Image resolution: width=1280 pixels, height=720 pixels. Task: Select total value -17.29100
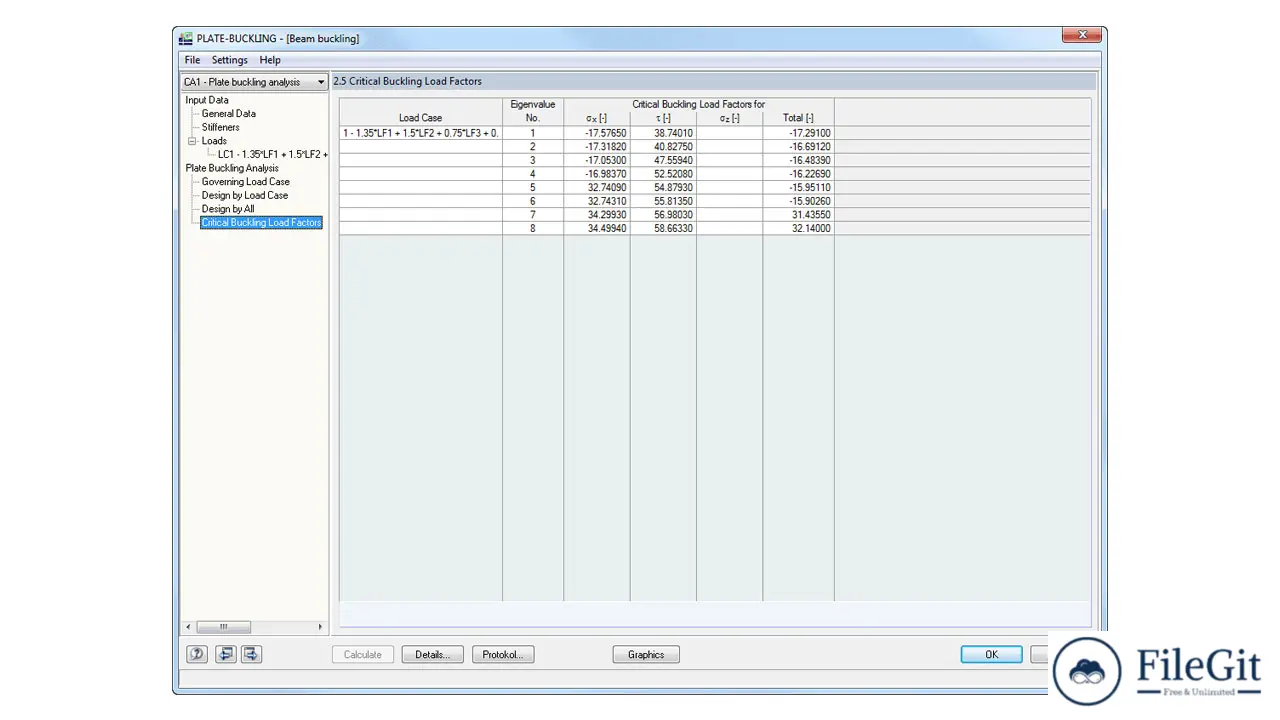(x=798, y=133)
